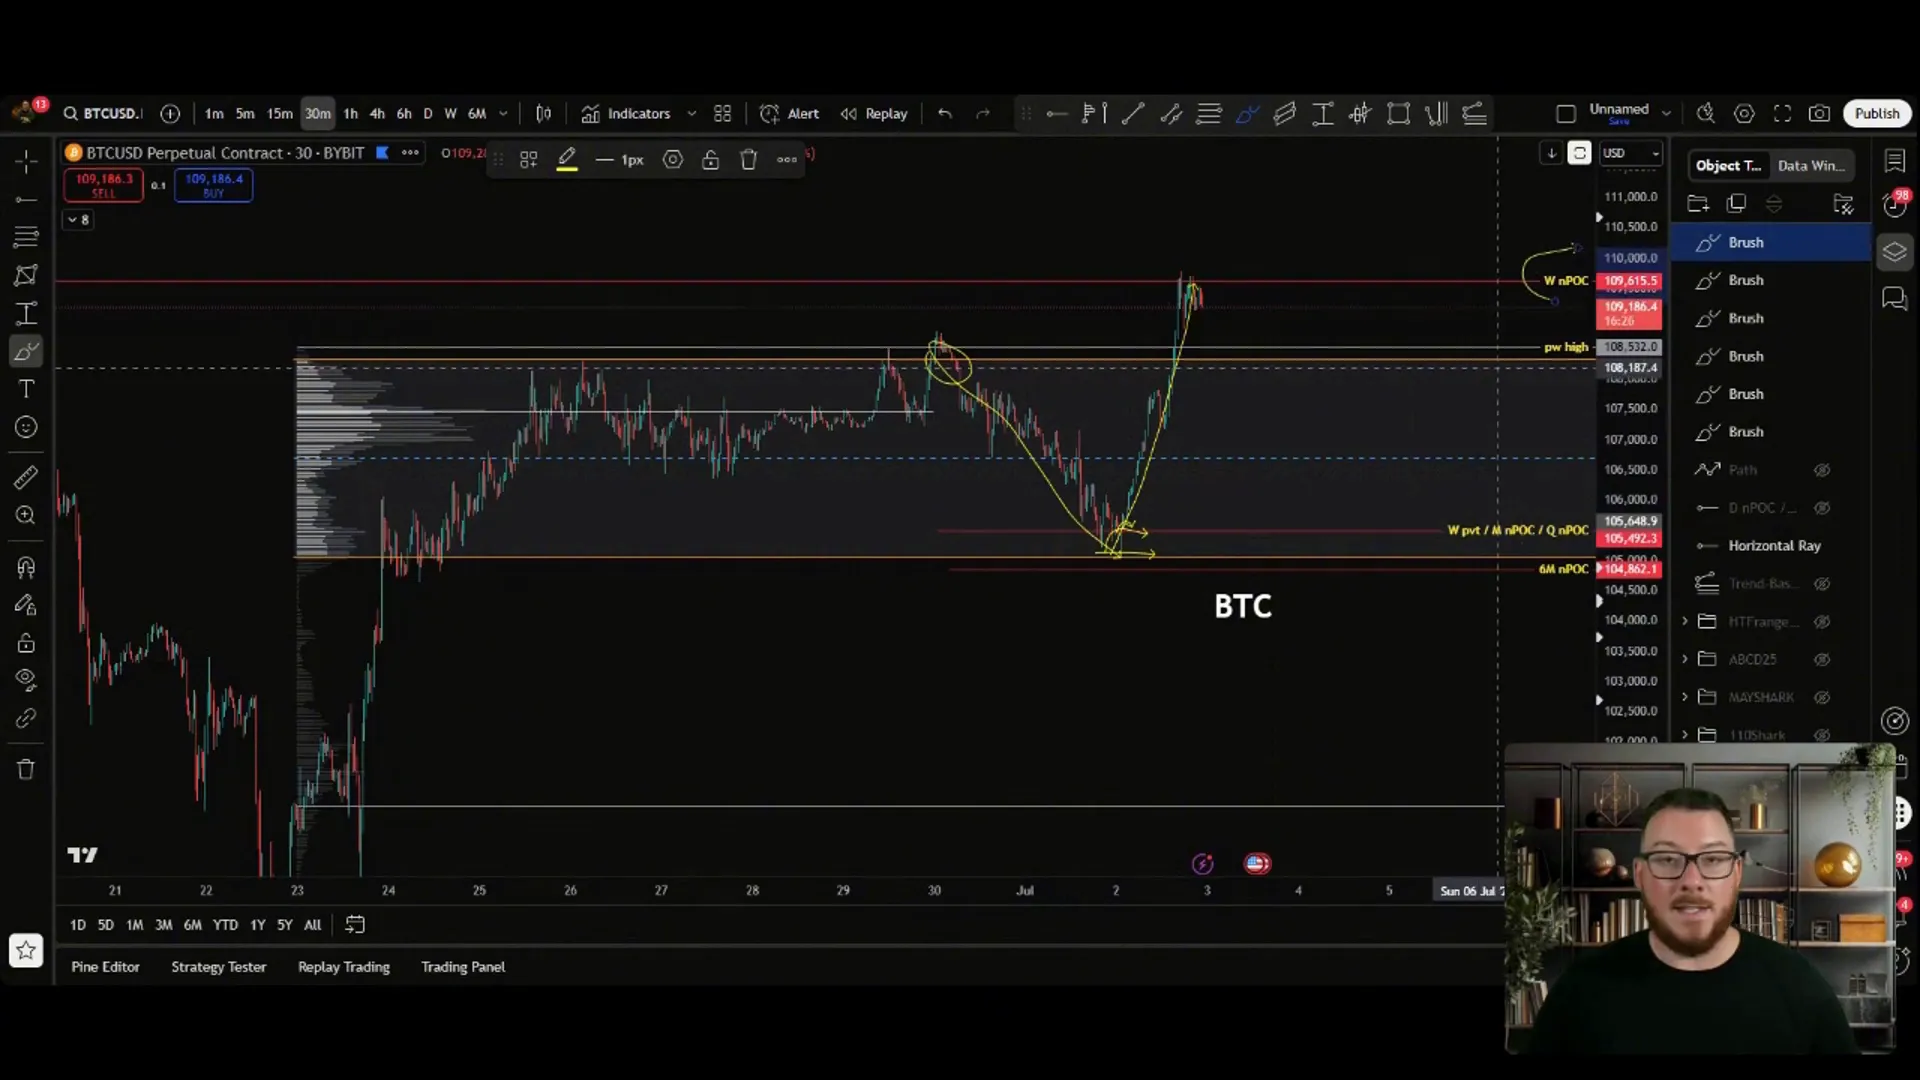This screenshot has width=1920, height=1080.
Task: Collapse the indicator legend chevron showing 8
Action: [78, 220]
